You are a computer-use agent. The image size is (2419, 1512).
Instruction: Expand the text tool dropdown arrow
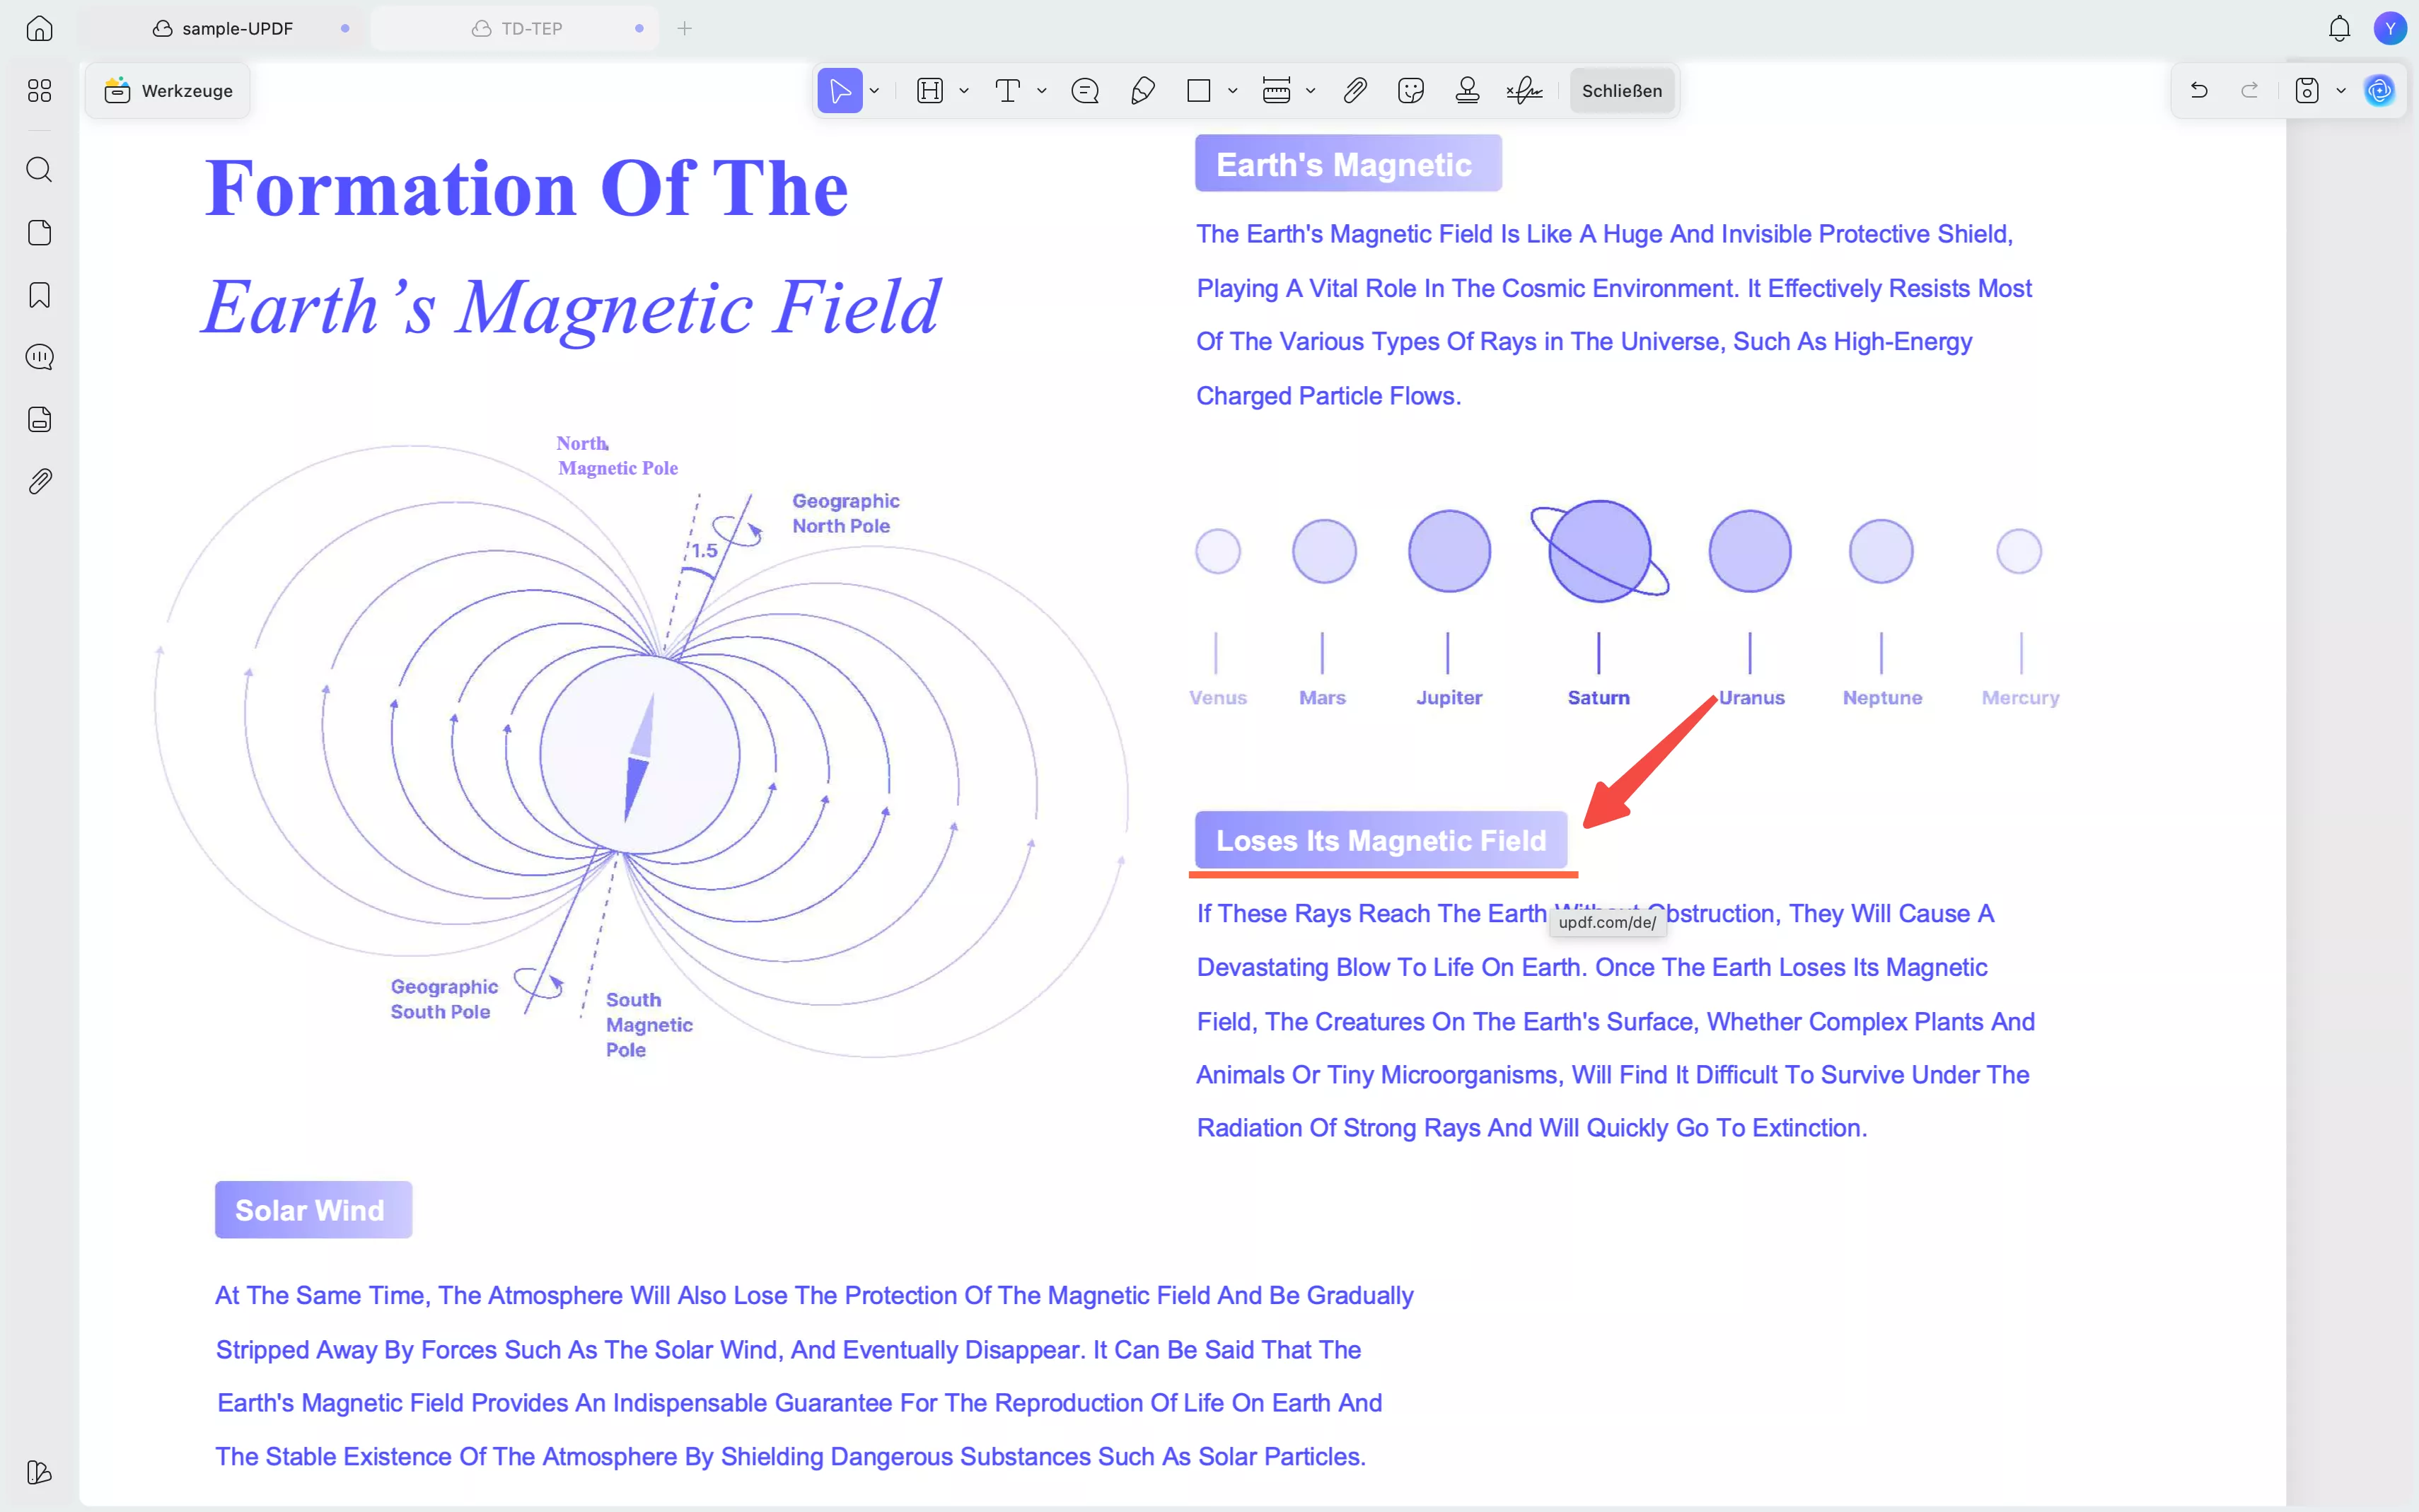coord(1042,91)
